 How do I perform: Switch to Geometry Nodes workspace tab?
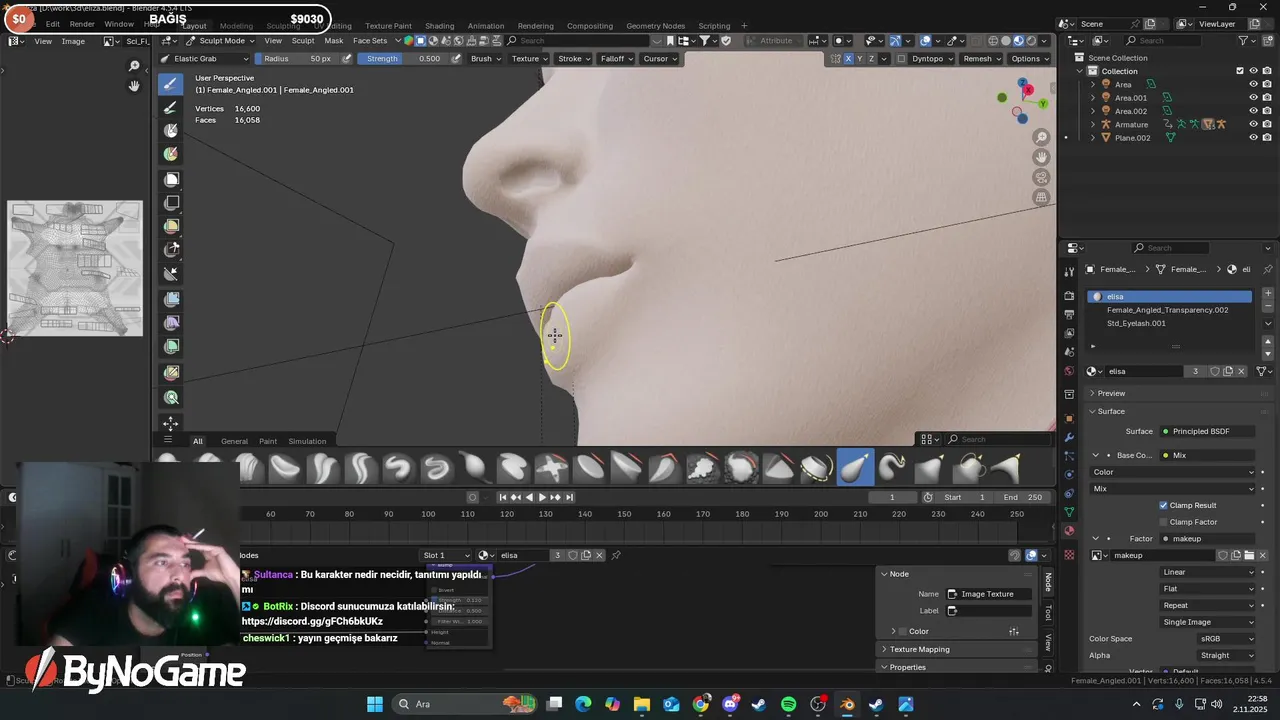(x=655, y=26)
